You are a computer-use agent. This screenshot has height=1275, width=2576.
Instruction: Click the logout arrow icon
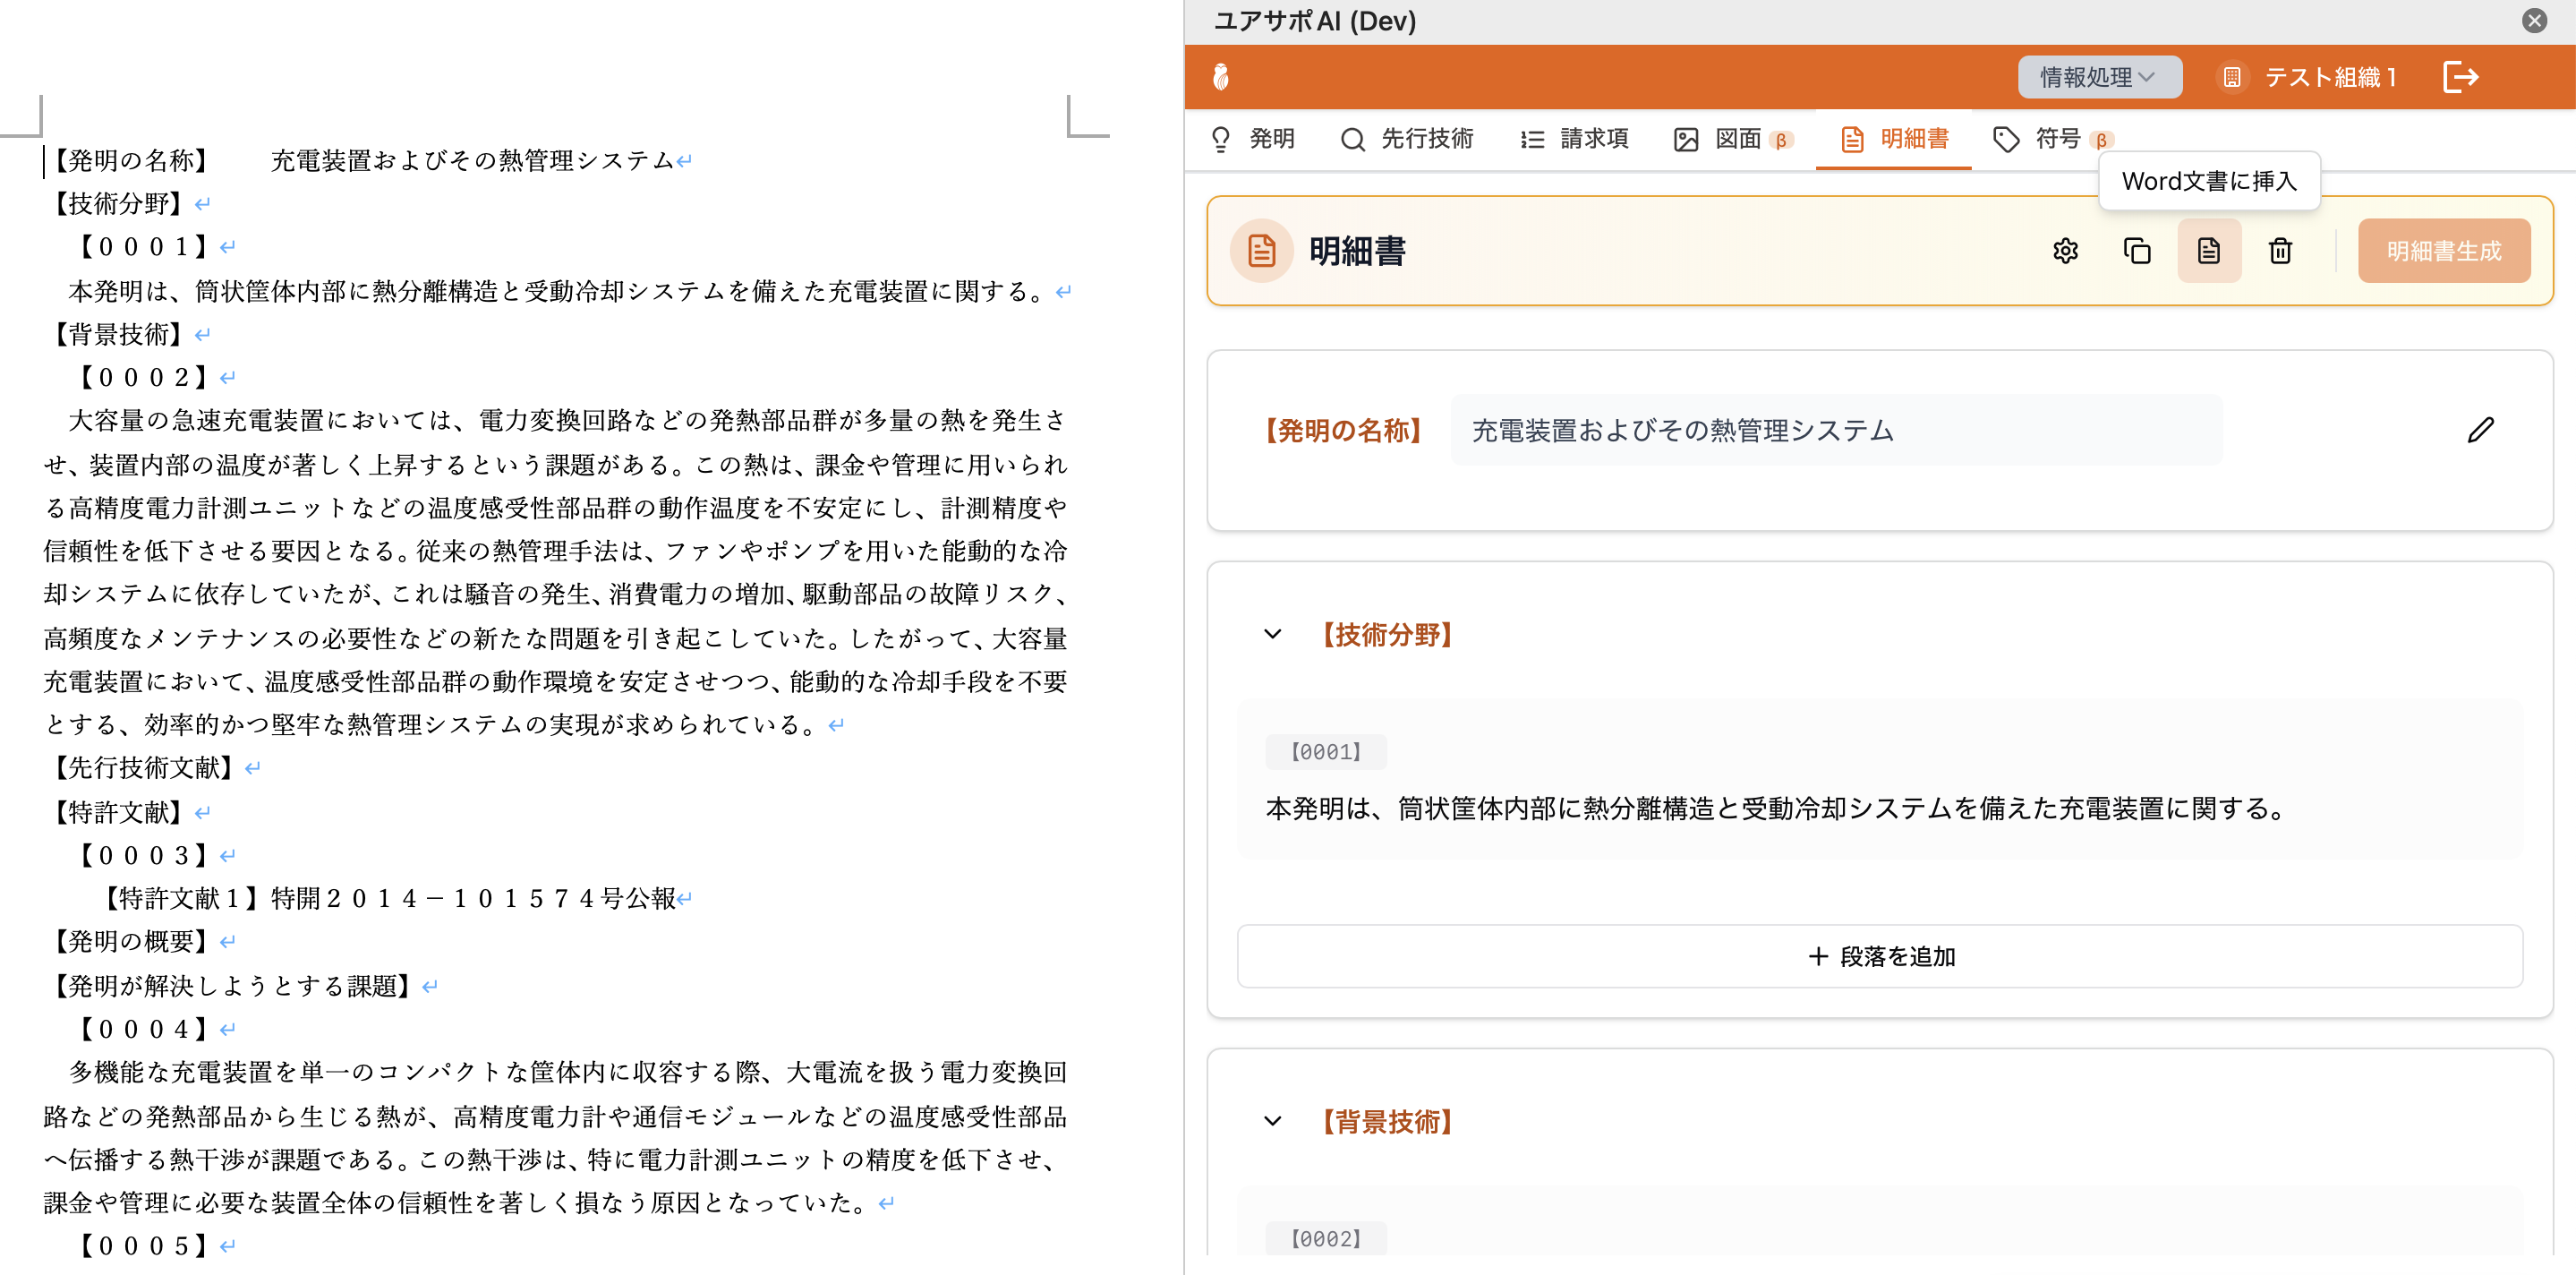point(2460,77)
